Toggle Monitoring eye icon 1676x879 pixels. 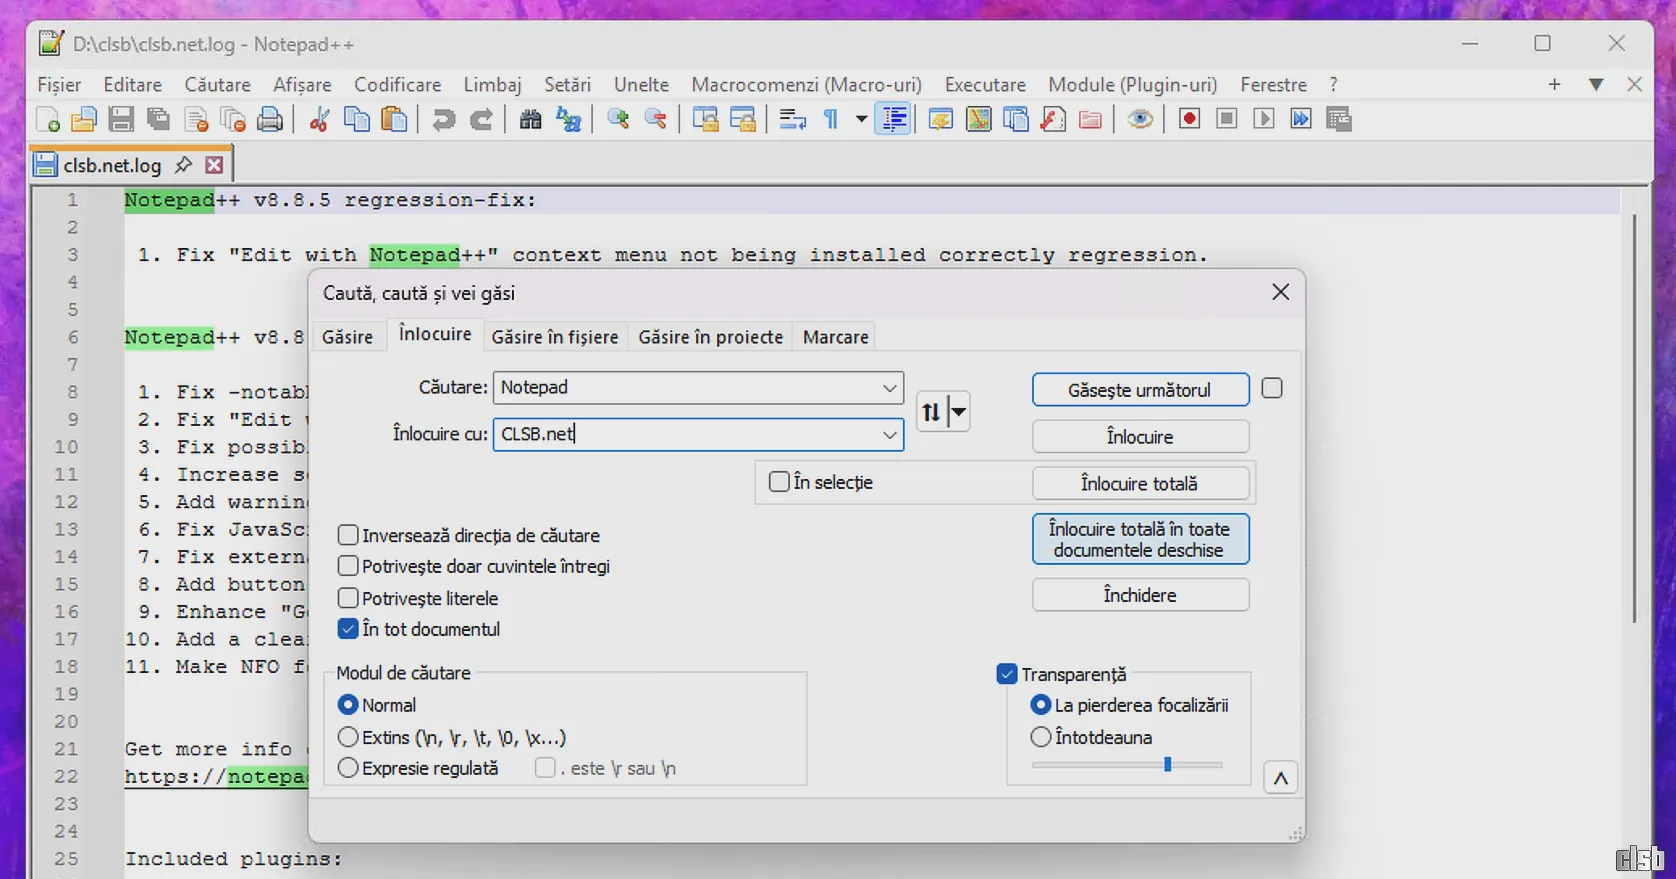point(1140,120)
